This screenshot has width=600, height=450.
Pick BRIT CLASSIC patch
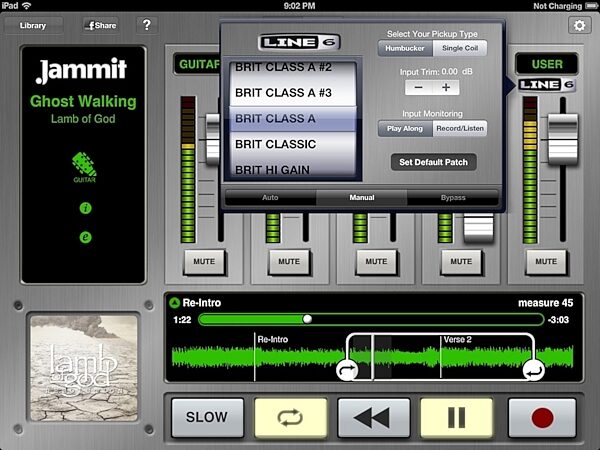(293, 144)
